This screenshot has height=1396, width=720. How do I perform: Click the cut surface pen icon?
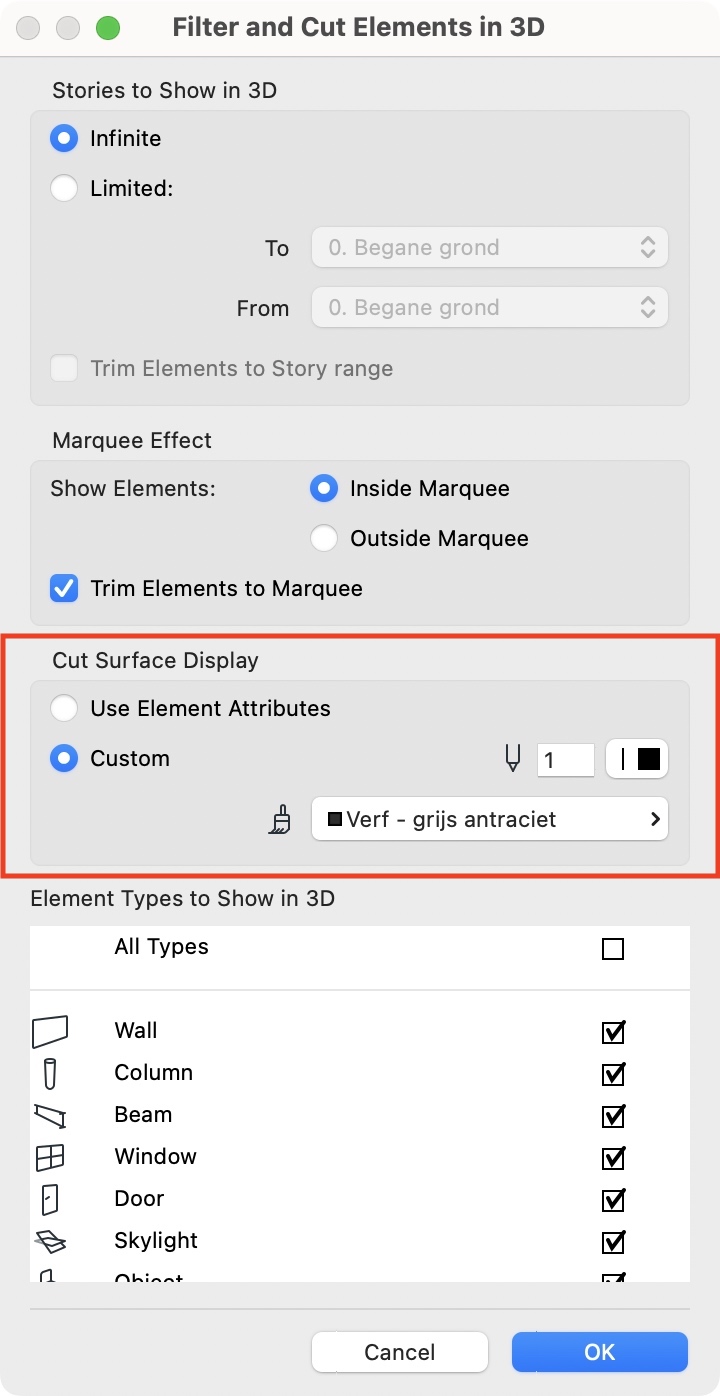pos(513,759)
